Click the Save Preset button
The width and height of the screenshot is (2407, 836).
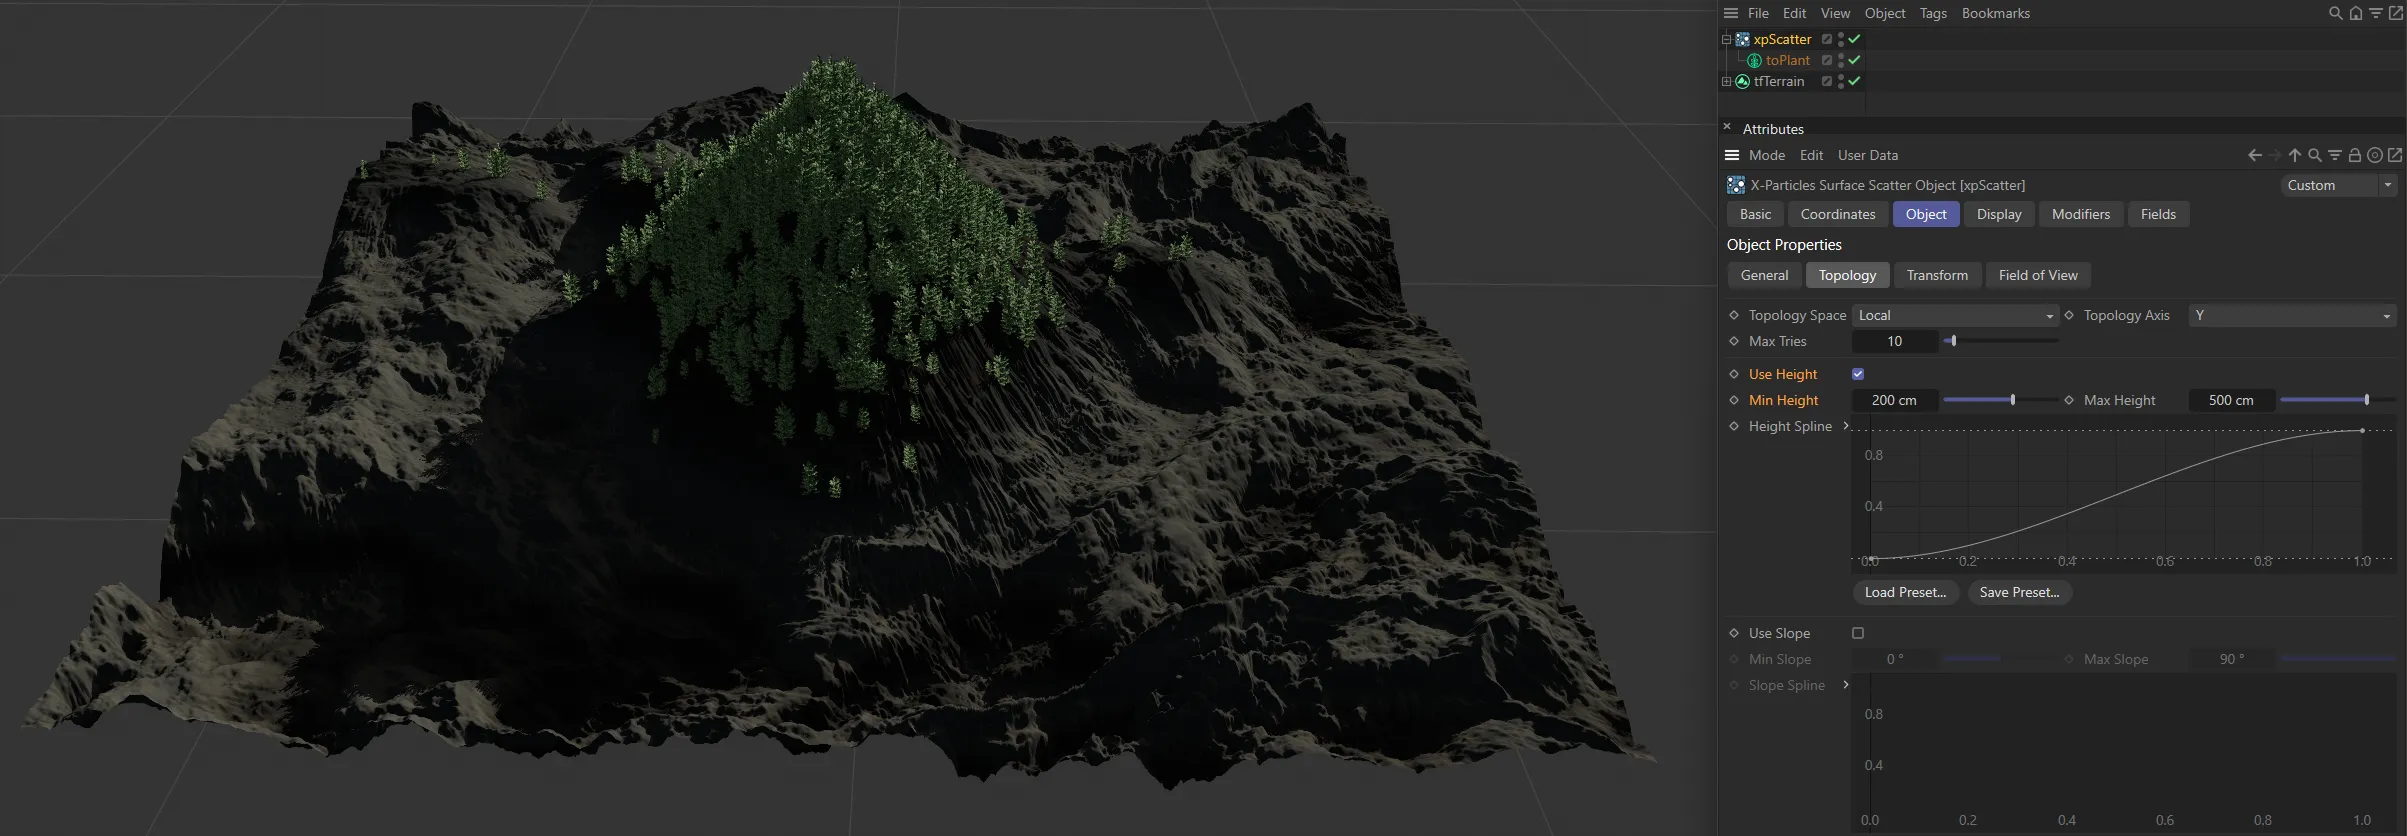[2019, 592]
